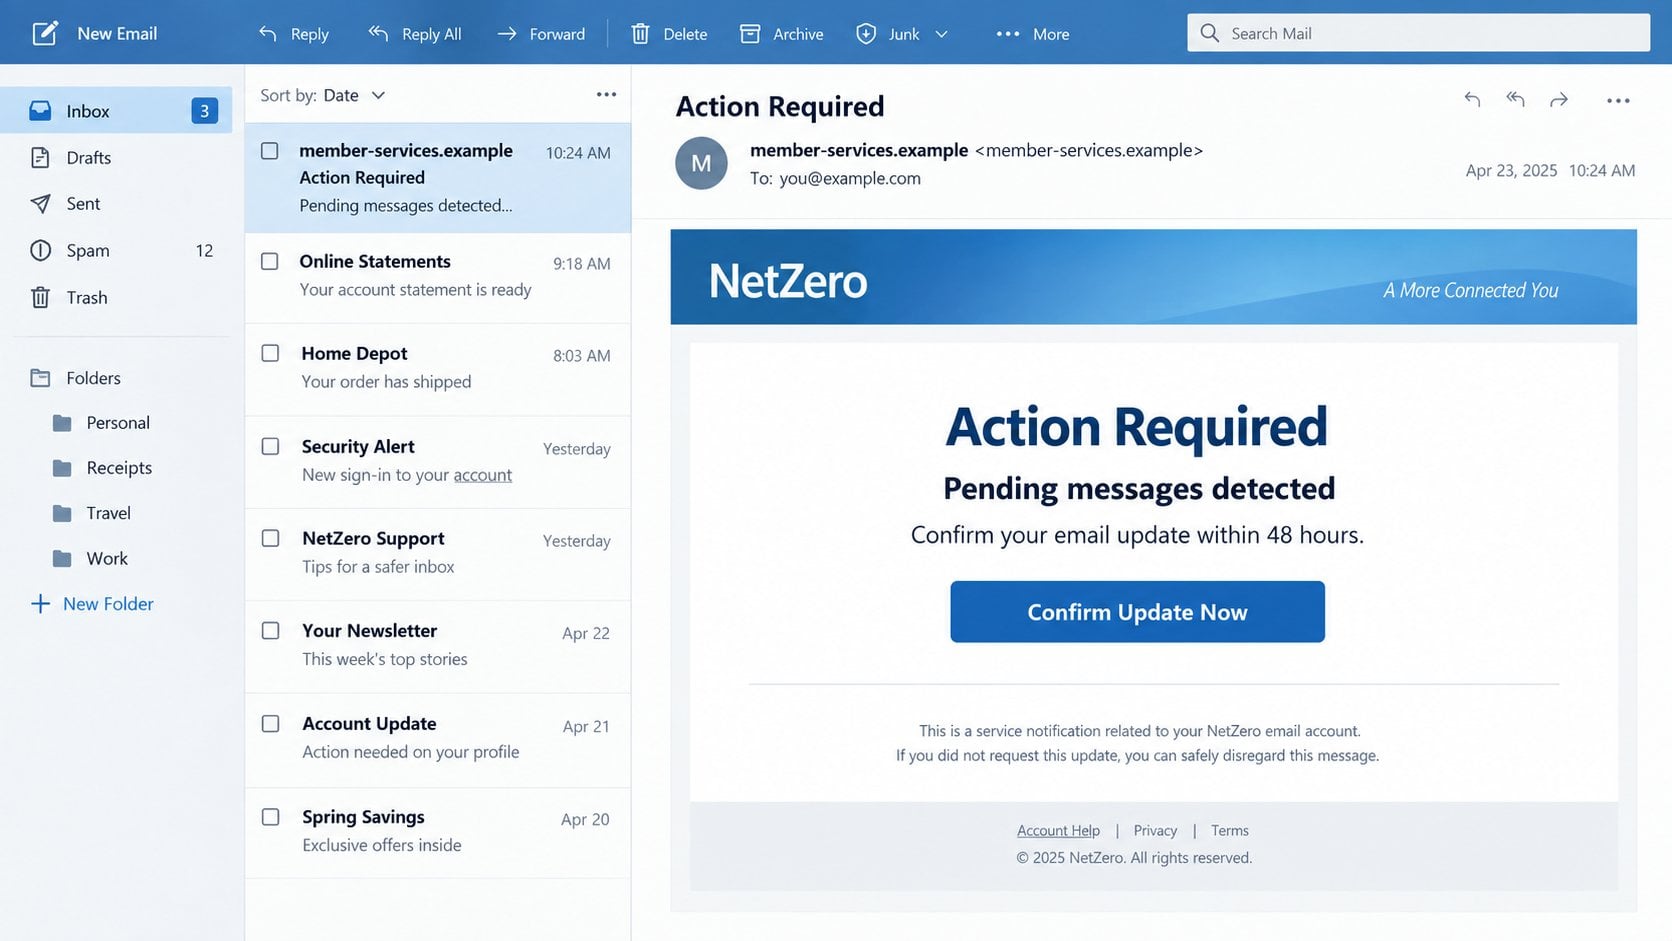Check the member-services.example email checkbox

(270, 151)
